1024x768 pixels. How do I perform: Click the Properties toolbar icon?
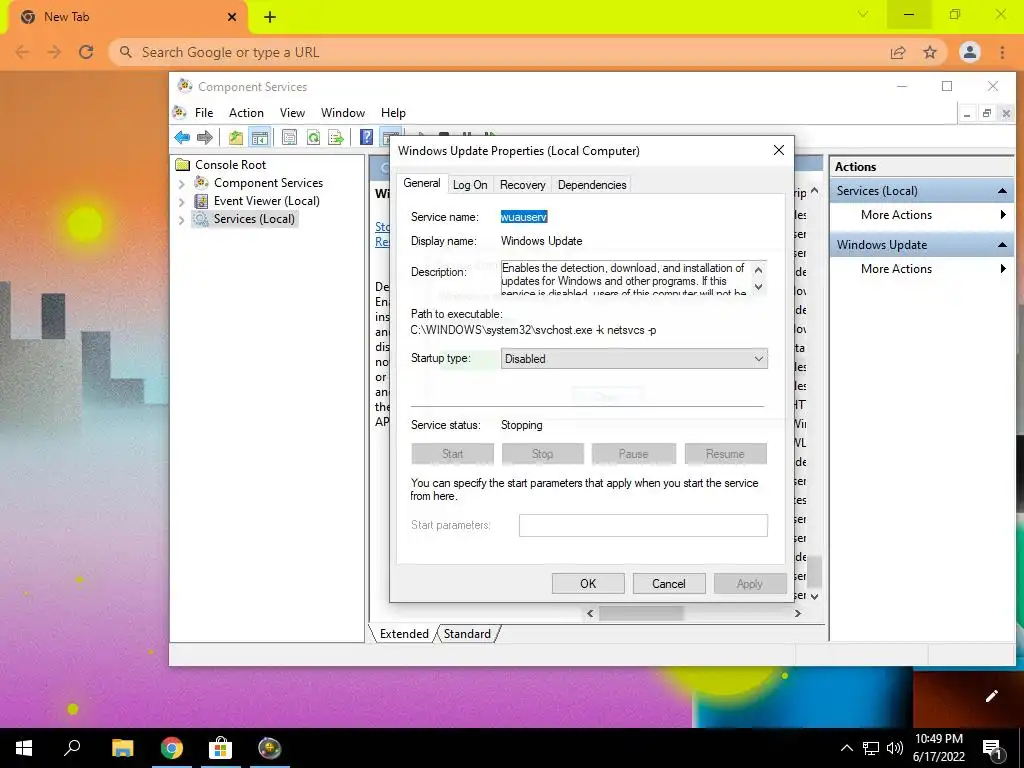289,137
